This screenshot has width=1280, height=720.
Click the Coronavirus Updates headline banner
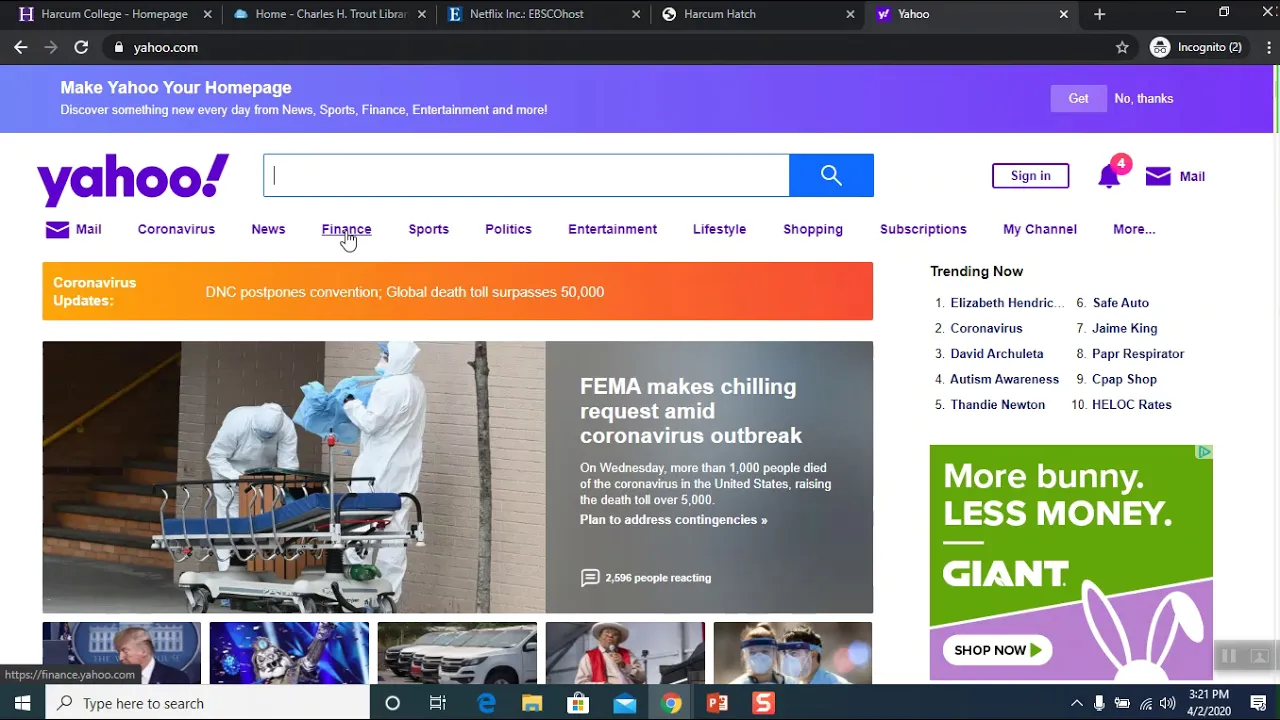pos(457,291)
